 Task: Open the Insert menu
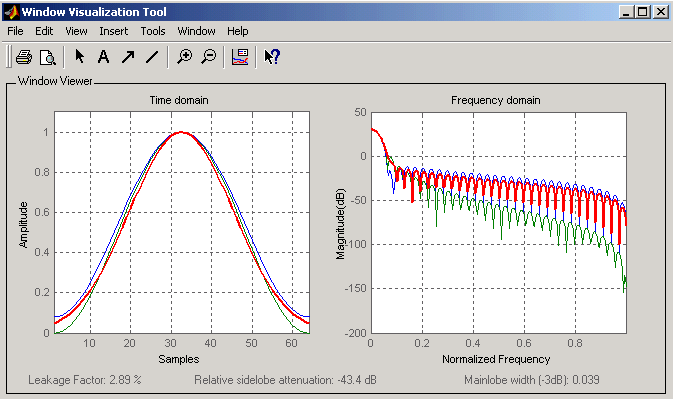[114, 31]
